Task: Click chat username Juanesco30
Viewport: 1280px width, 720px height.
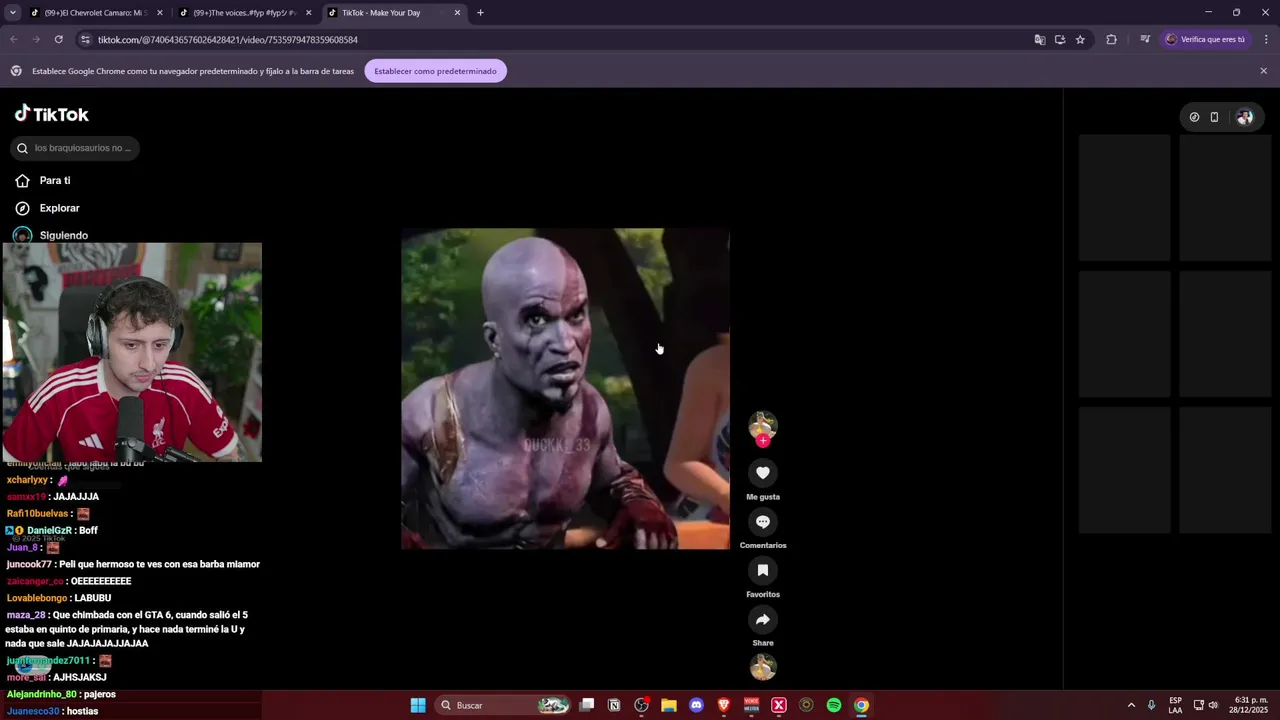Action: 33,711
